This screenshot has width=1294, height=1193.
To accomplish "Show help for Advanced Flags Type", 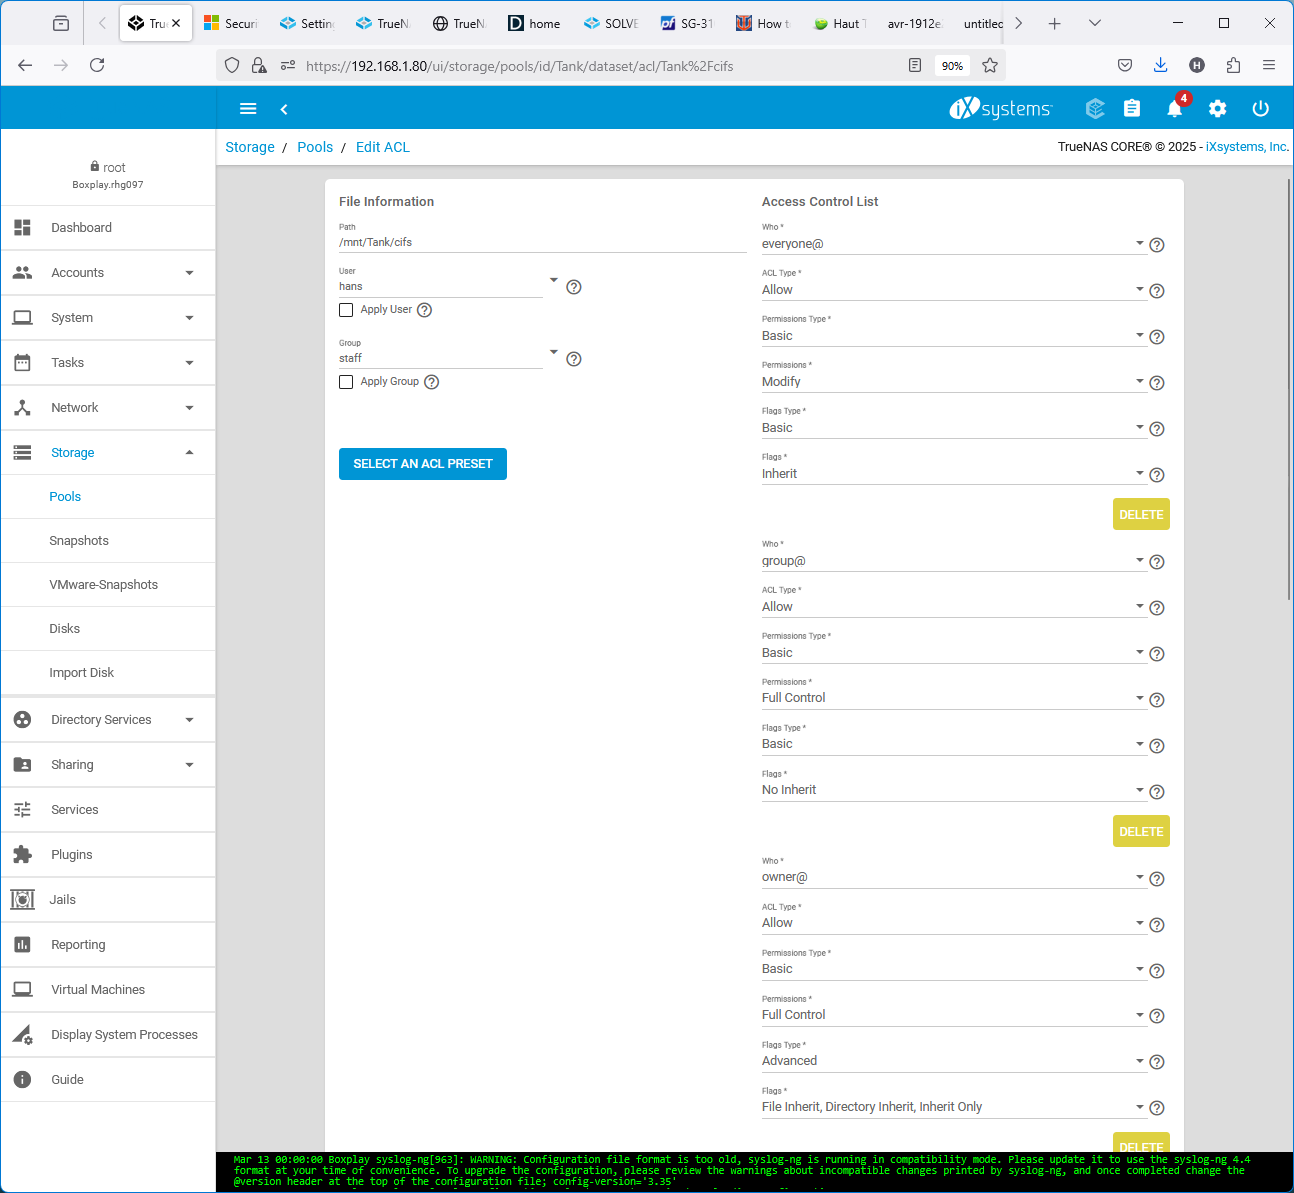I will [1157, 1062].
